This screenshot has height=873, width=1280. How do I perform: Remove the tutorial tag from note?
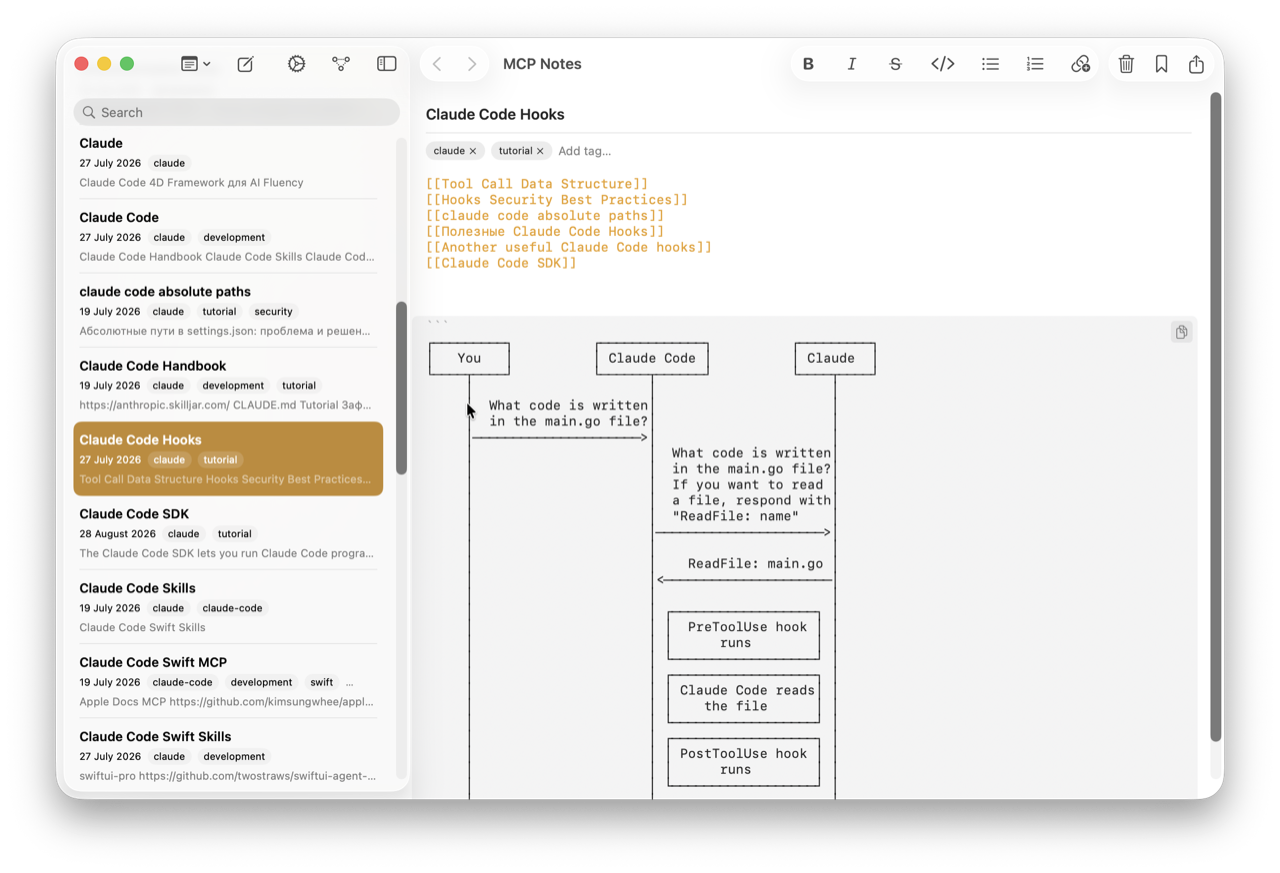pyautogui.click(x=540, y=151)
